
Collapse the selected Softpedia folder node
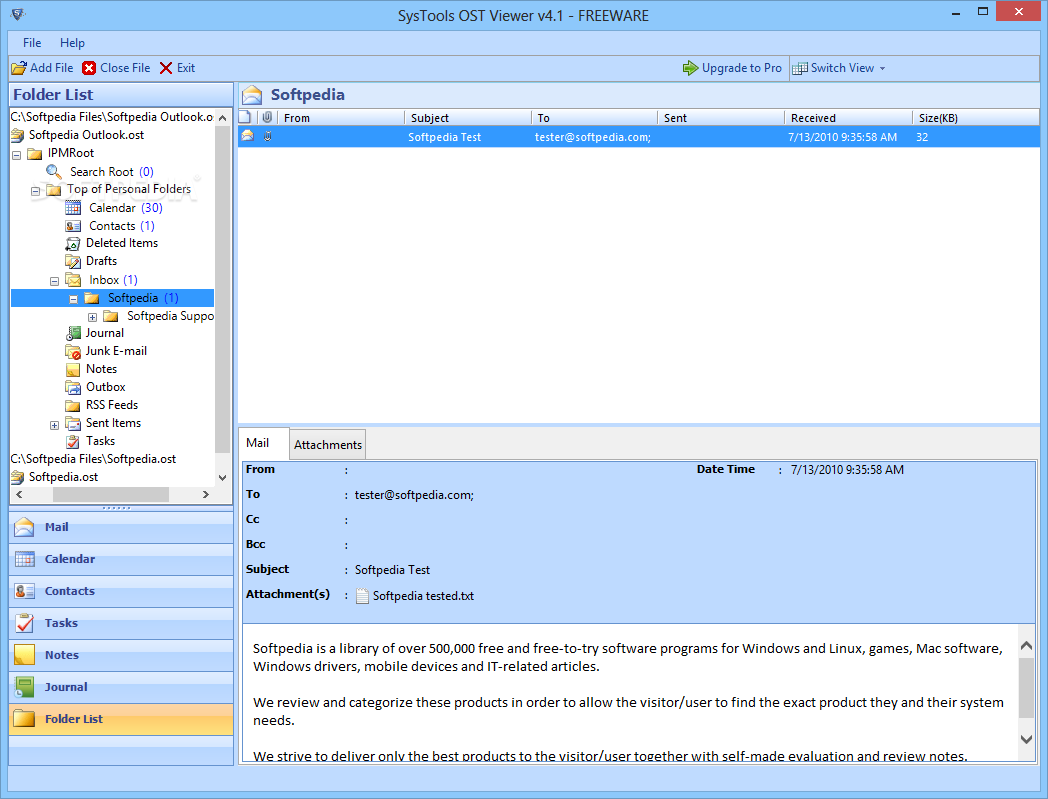pyautogui.click(x=74, y=299)
